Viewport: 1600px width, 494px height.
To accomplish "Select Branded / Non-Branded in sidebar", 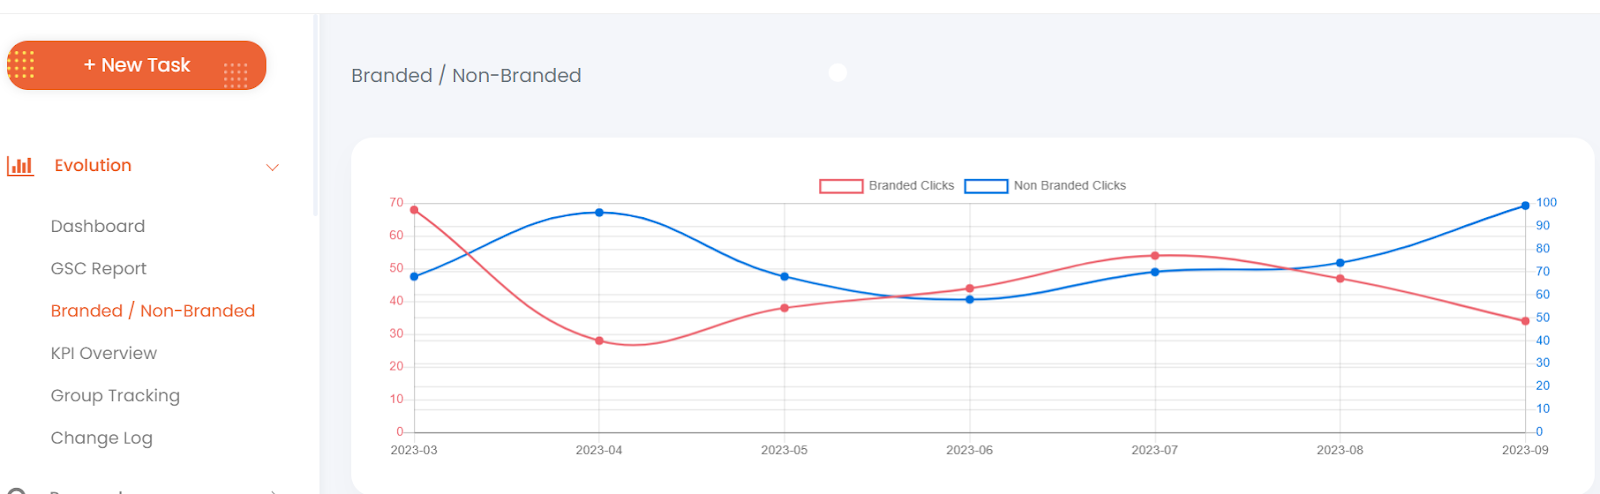I will pyautogui.click(x=153, y=311).
